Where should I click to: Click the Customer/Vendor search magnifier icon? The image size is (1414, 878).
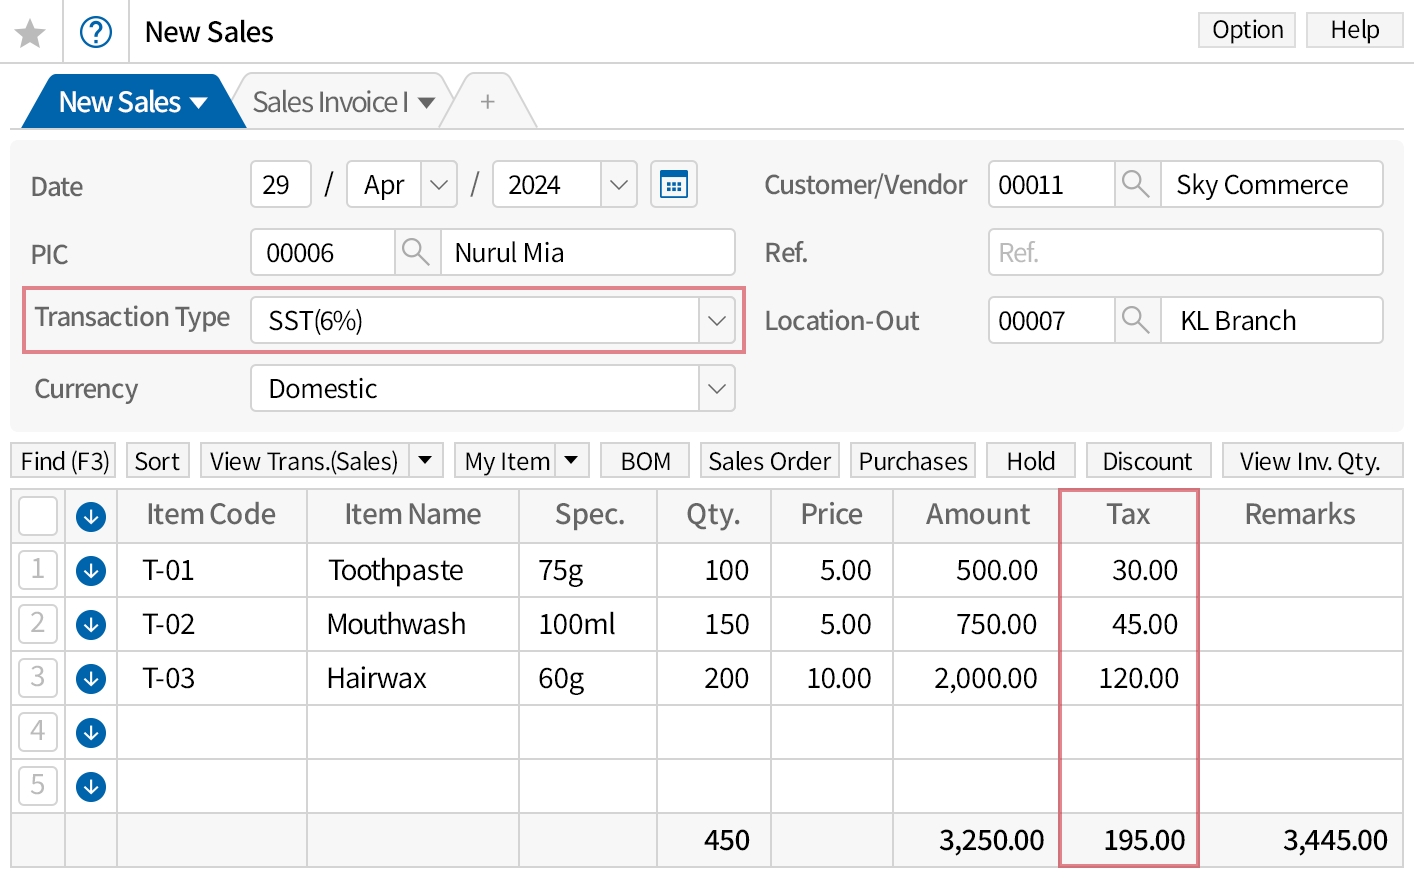(x=1136, y=184)
